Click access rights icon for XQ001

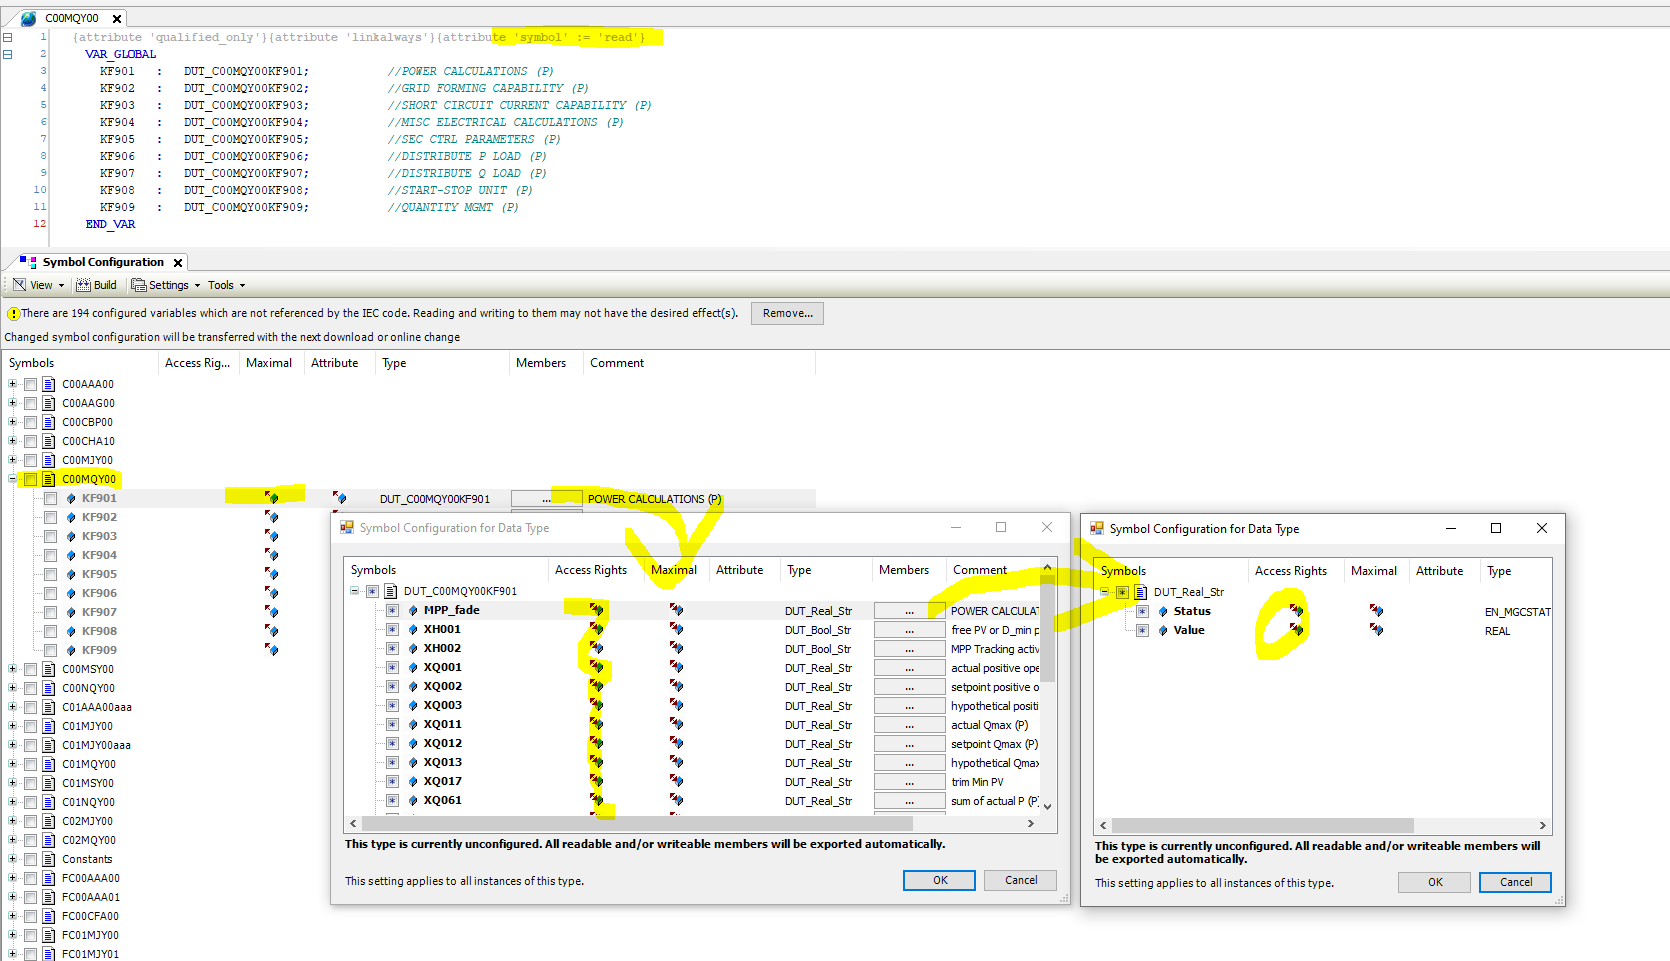(597, 666)
